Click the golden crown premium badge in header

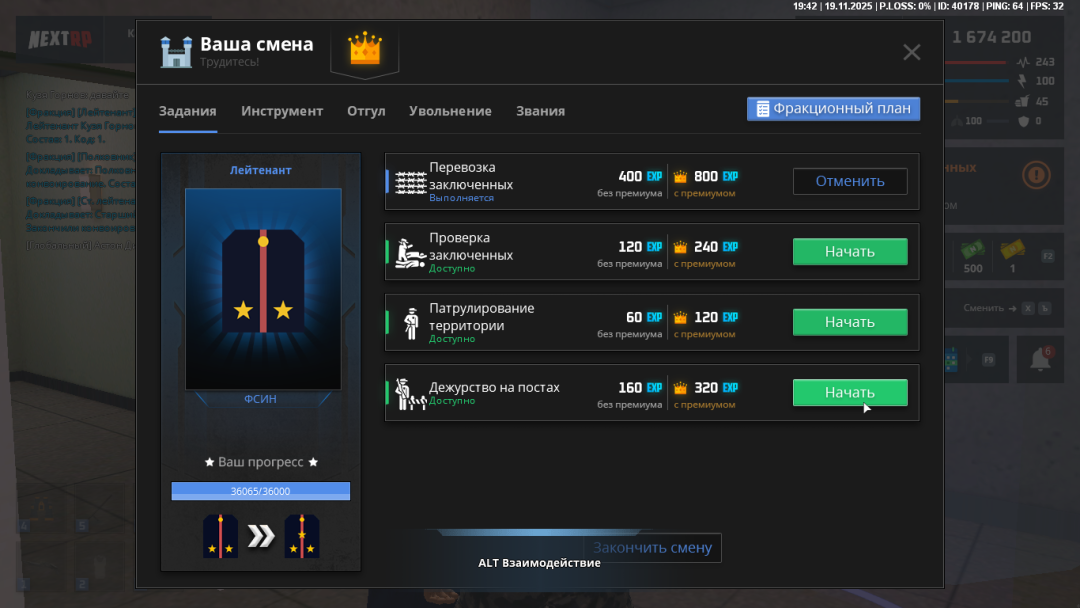point(365,48)
